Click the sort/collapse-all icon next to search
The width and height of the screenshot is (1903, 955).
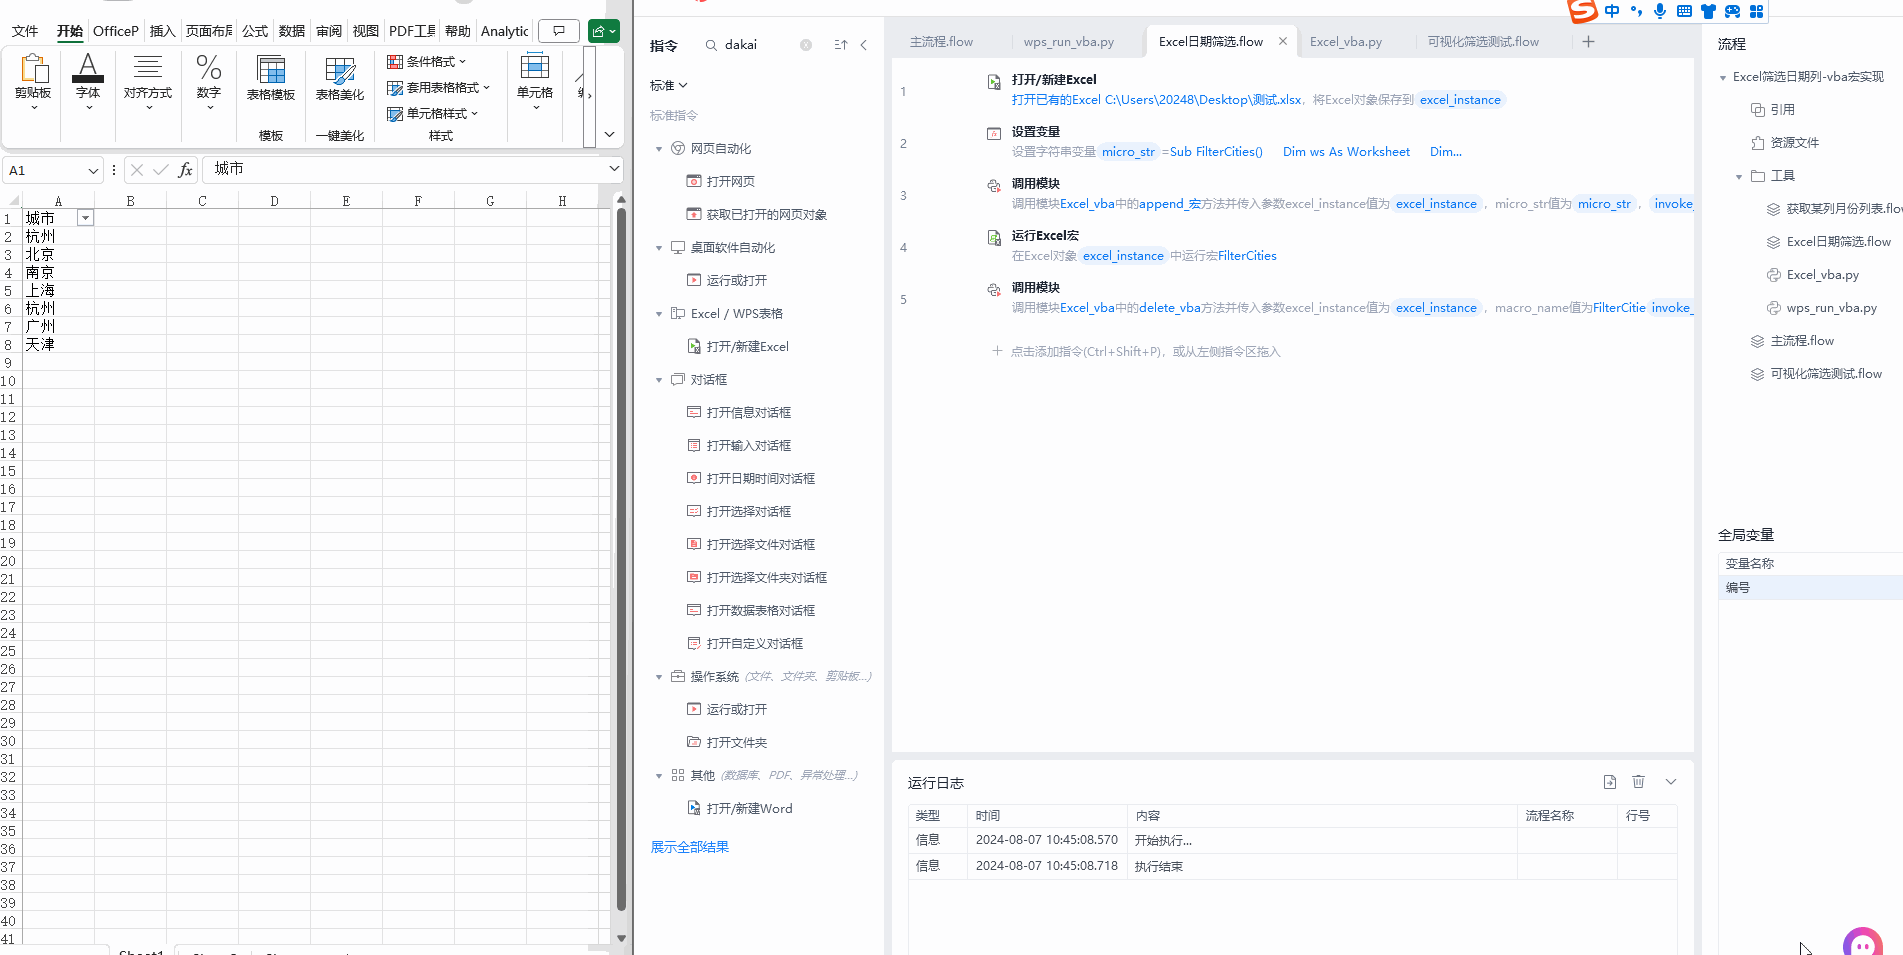(841, 45)
